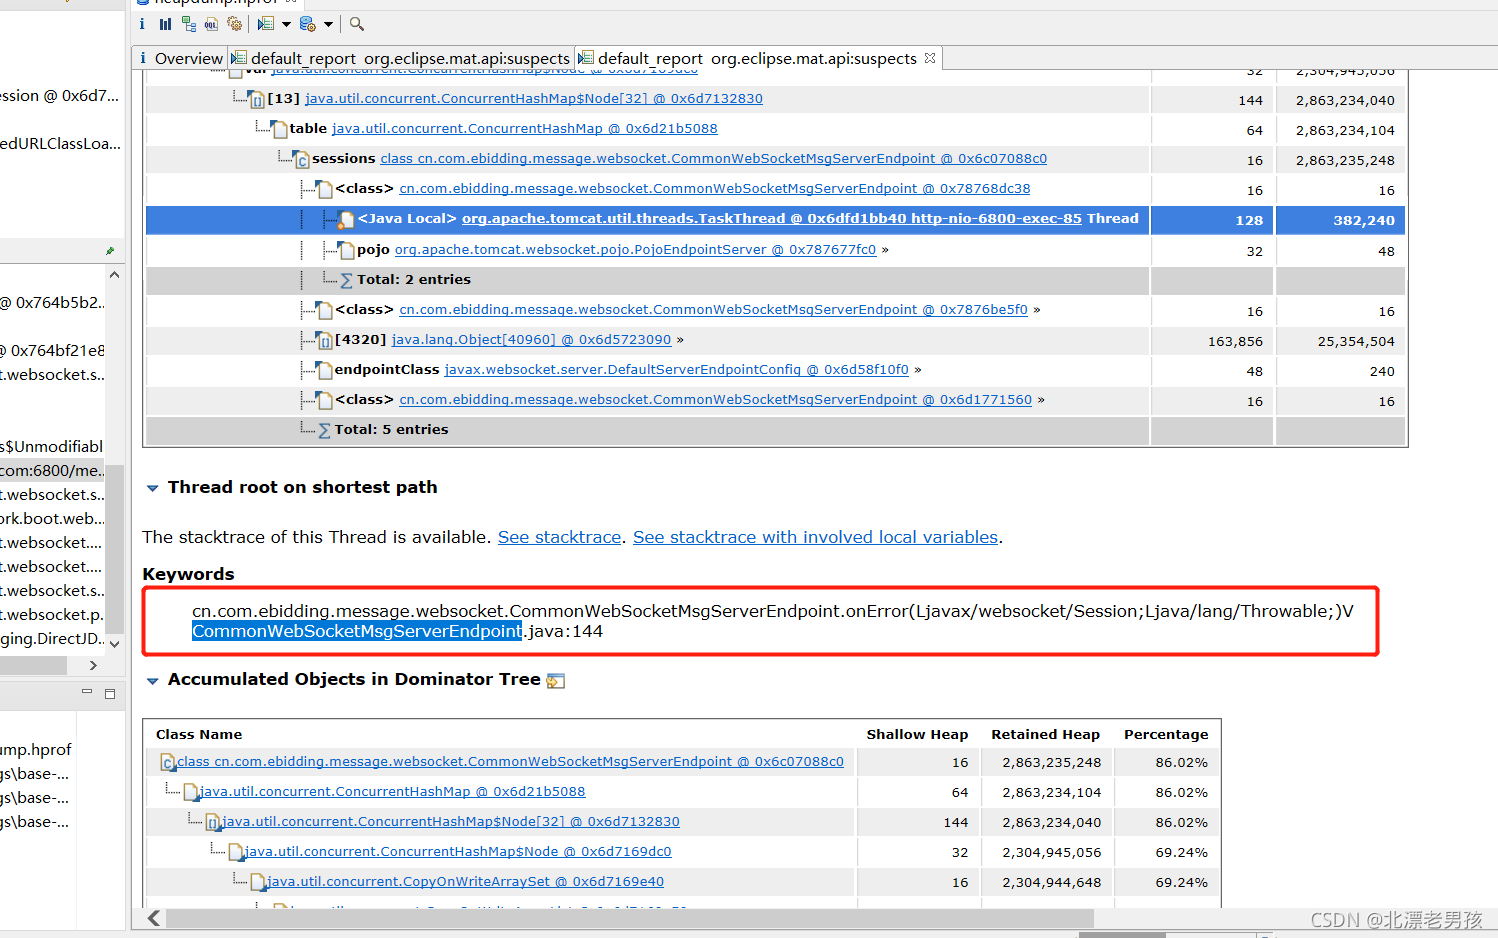Expand the » marker after Endpoint @ 0x6d1771560
The height and width of the screenshot is (938, 1498).
pos(1041,400)
